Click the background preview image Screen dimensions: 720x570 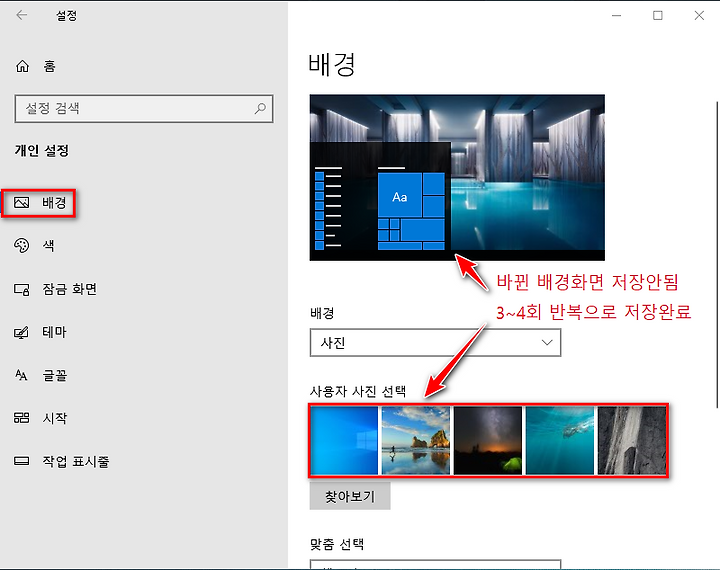click(457, 177)
